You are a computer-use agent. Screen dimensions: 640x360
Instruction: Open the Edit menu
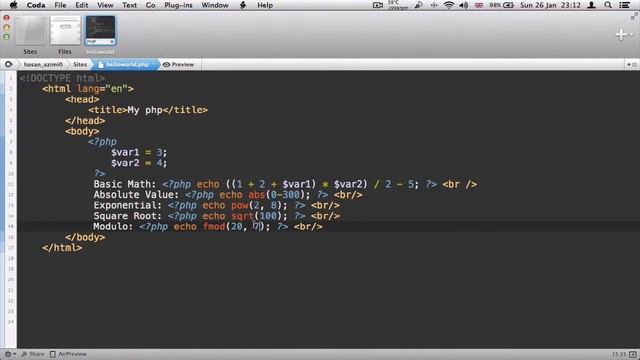pyautogui.click(x=82, y=5)
